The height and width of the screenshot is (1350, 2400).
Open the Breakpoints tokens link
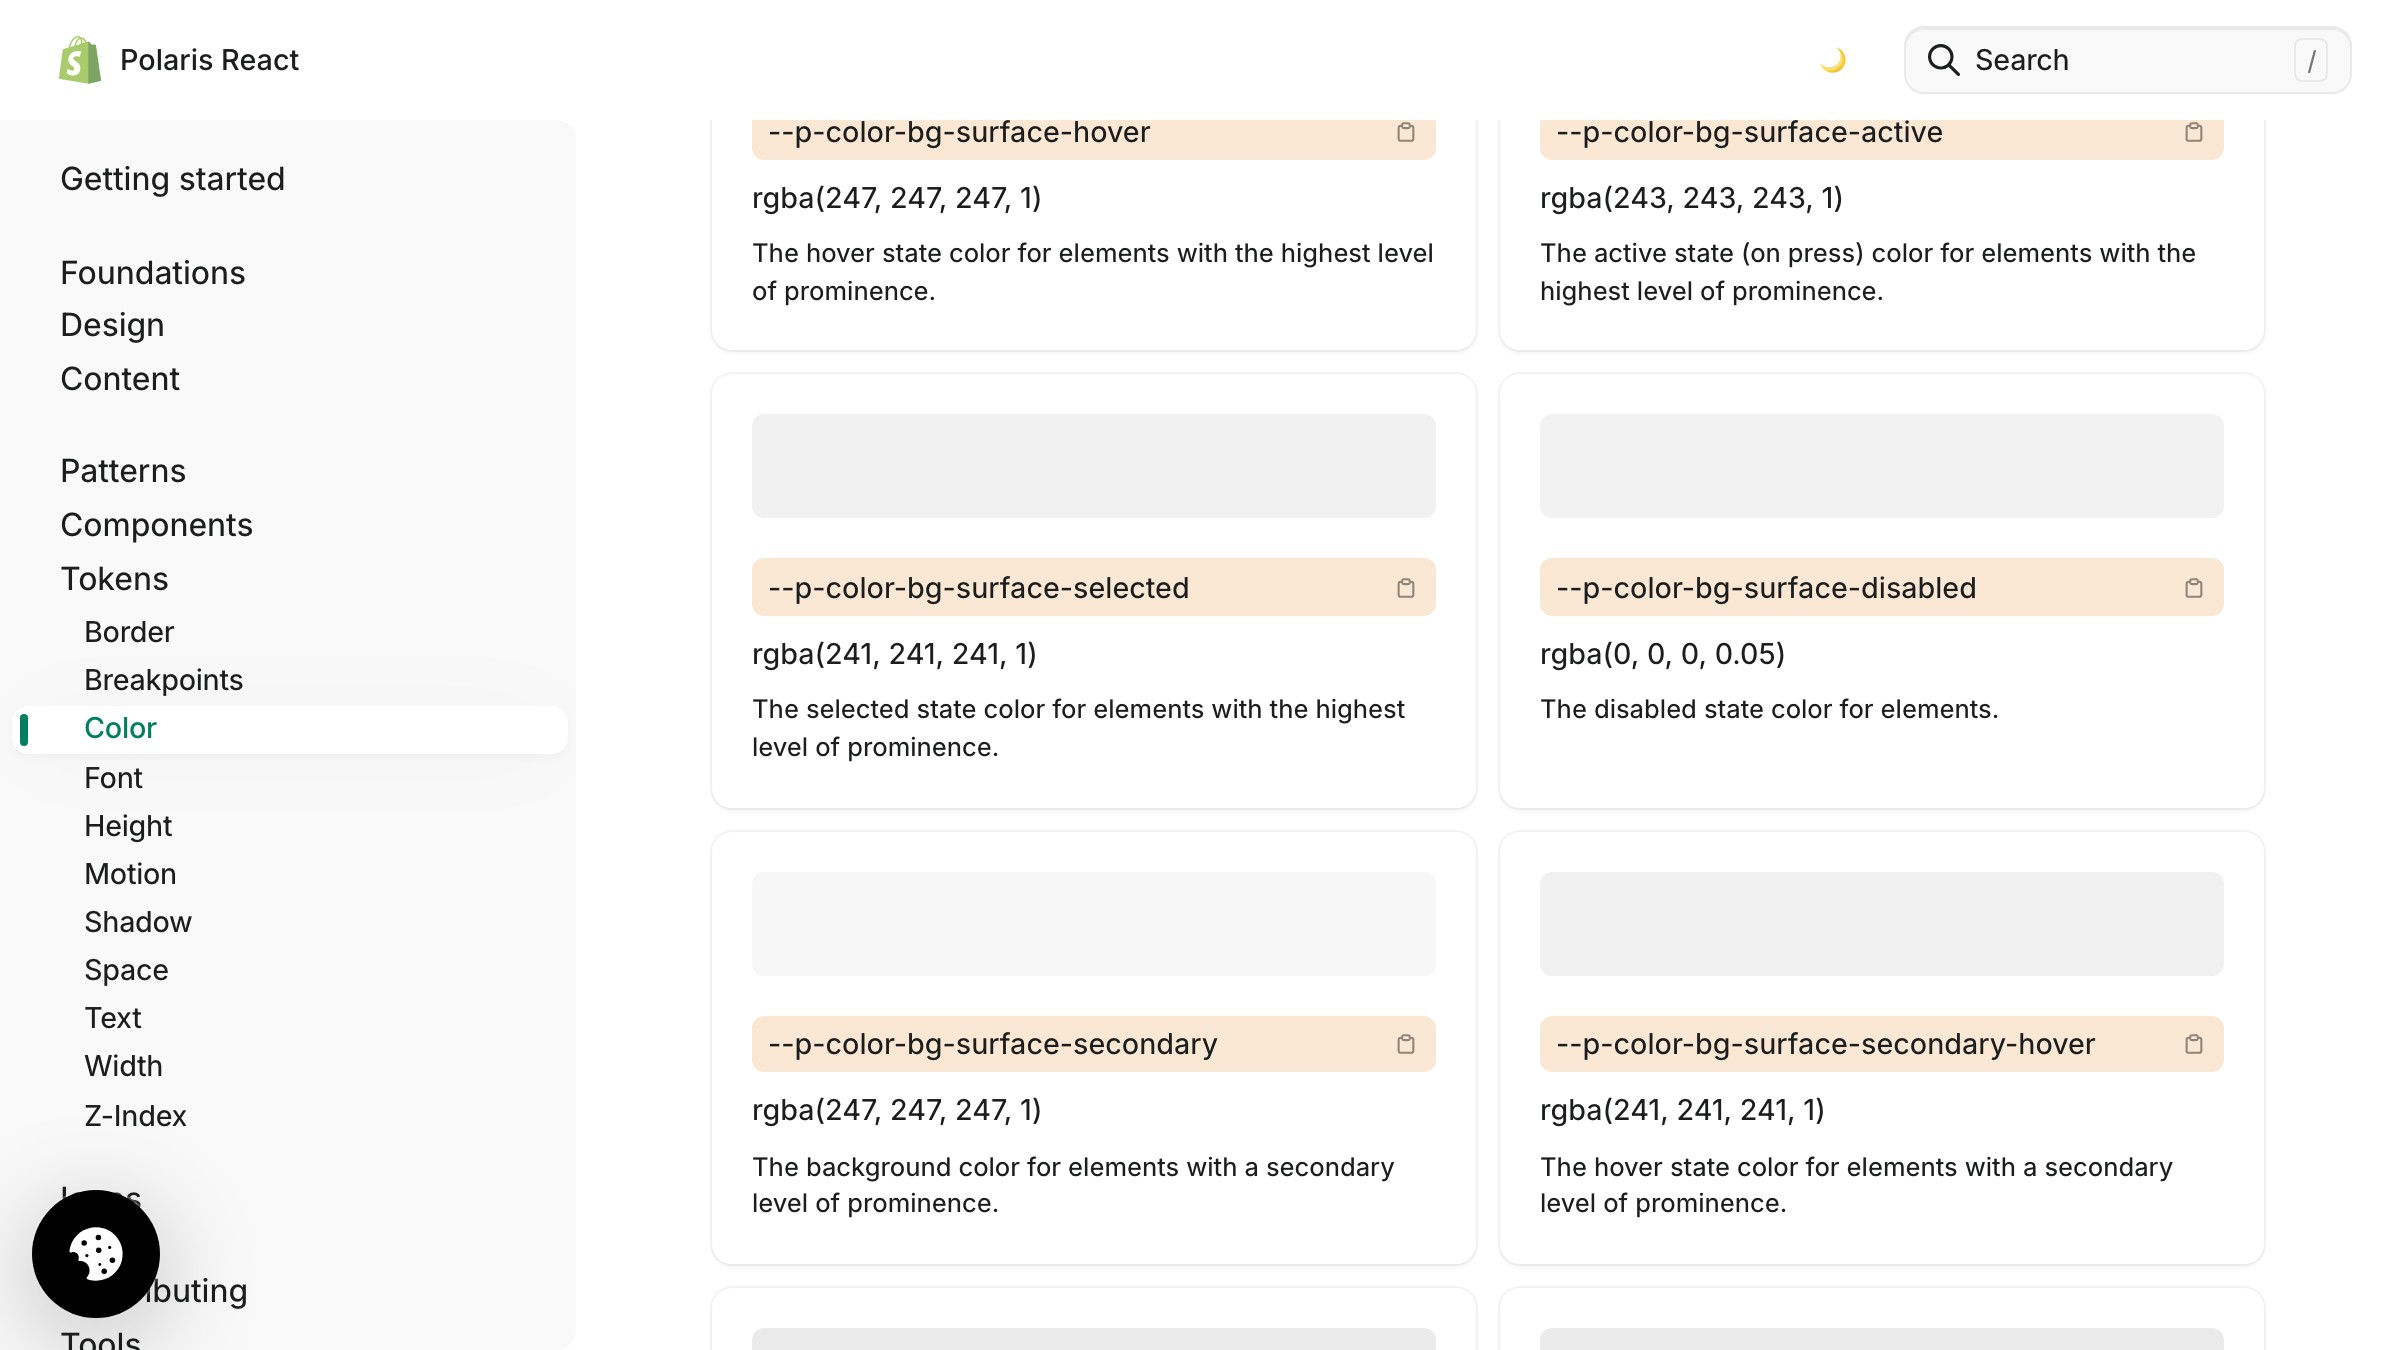pos(163,680)
